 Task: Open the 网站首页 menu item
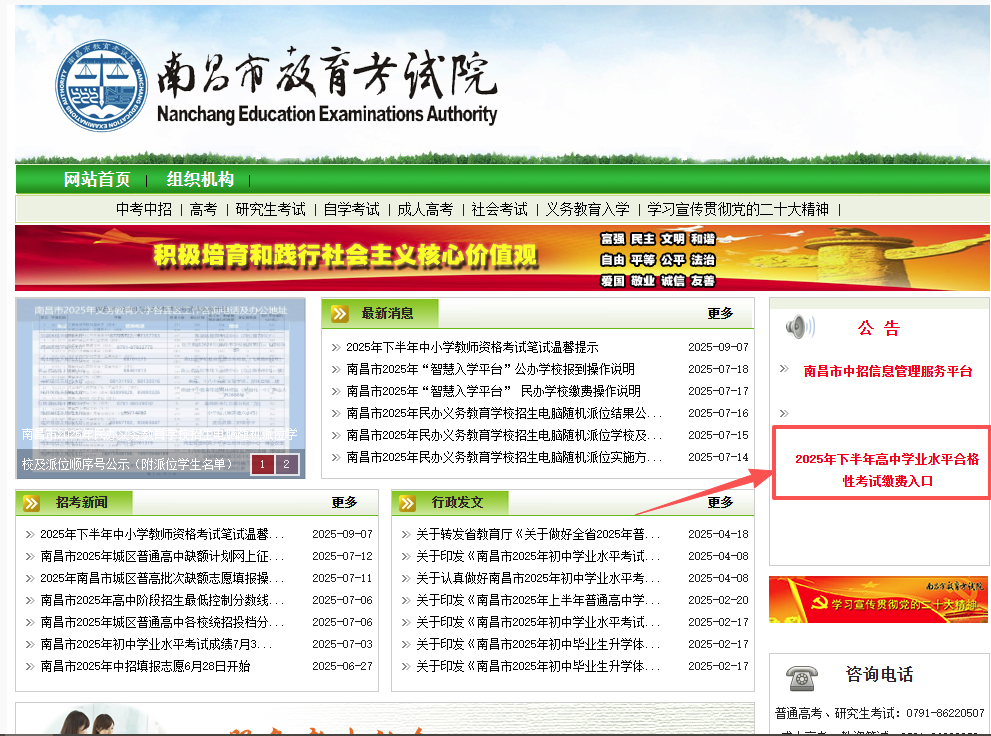pyautogui.click(x=97, y=180)
